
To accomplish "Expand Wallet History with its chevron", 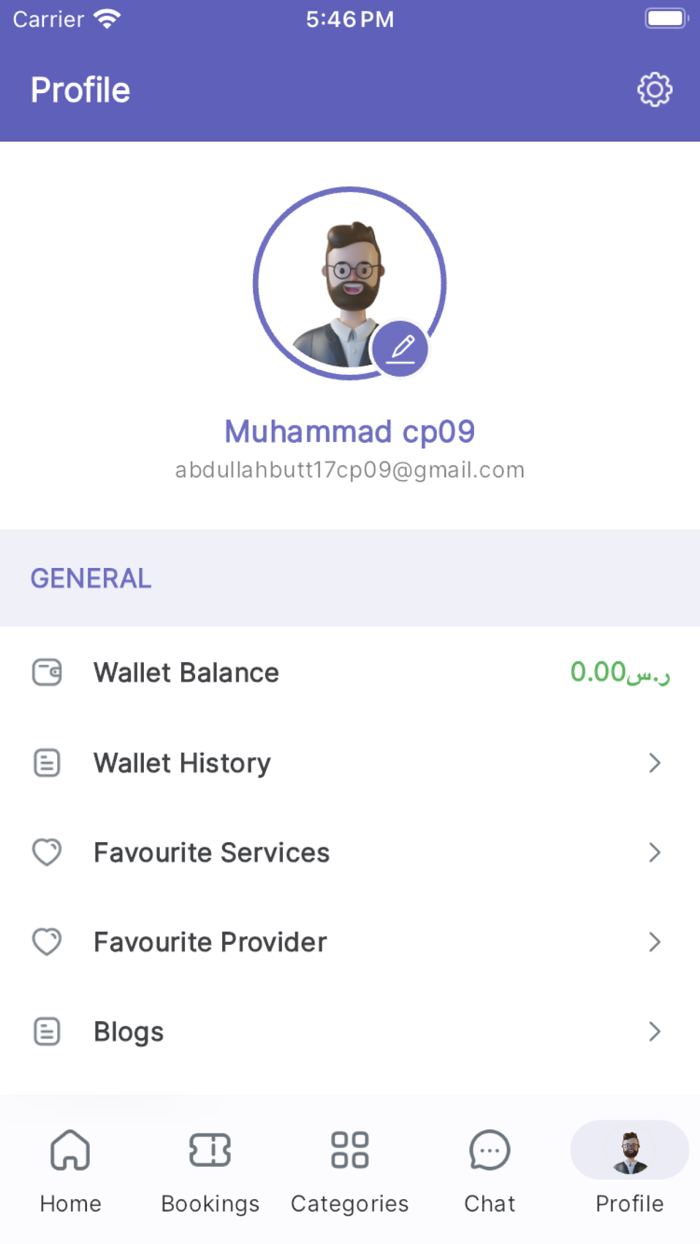I will pyautogui.click(x=655, y=762).
